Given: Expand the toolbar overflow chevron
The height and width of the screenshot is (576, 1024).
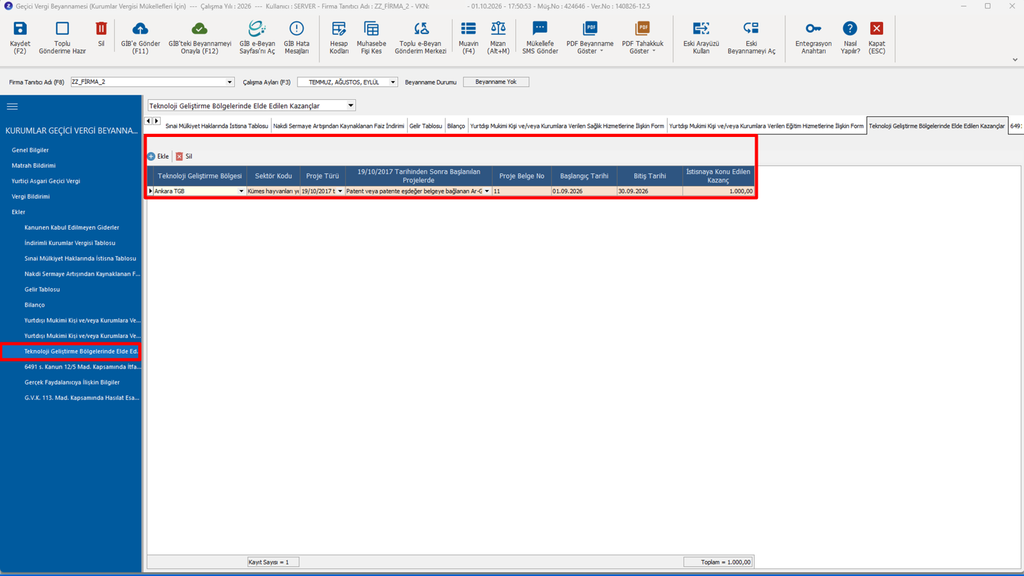Looking at the screenshot, I should (1015, 59).
